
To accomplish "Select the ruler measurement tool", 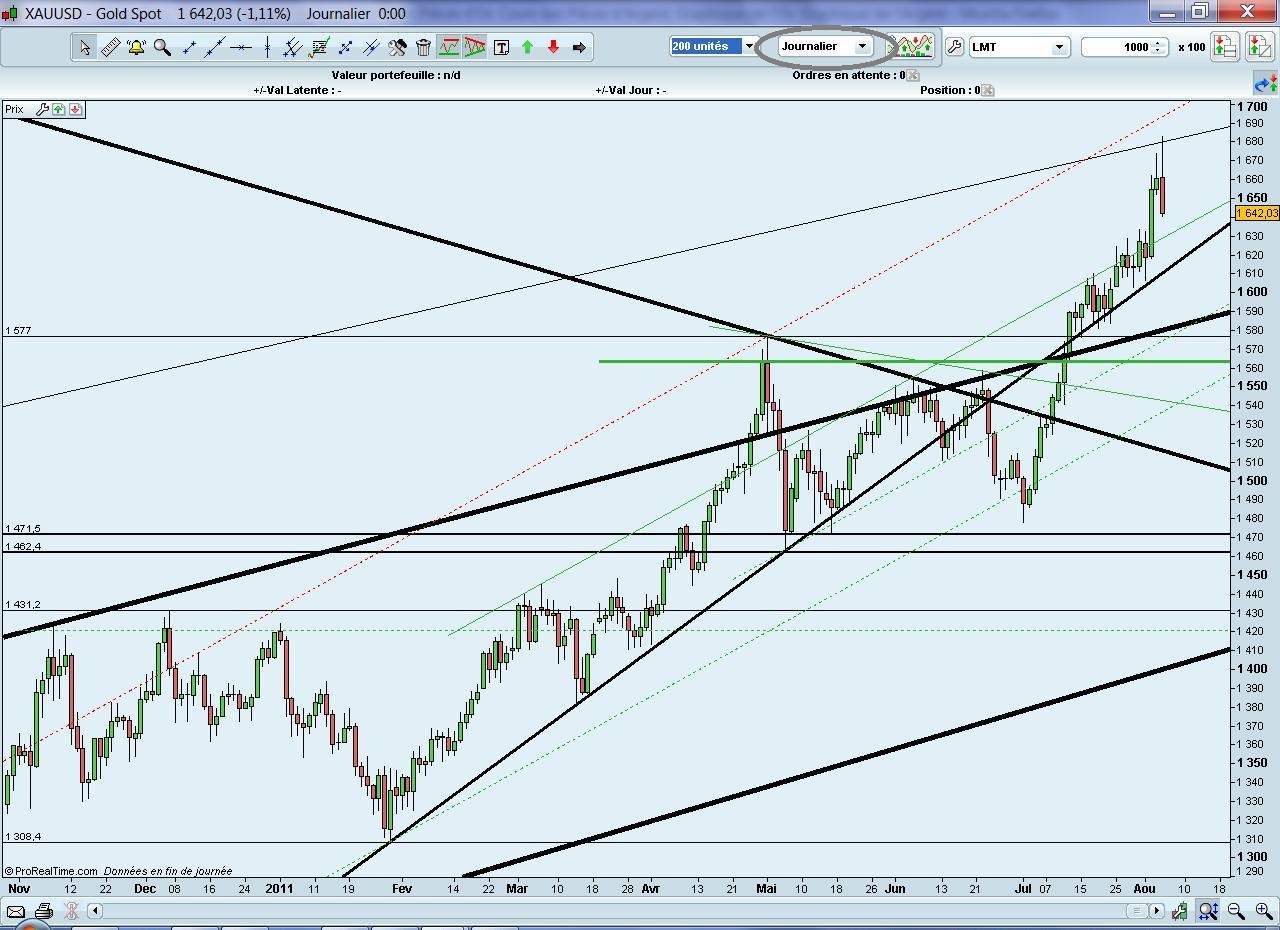I will [x=110, y=47].
